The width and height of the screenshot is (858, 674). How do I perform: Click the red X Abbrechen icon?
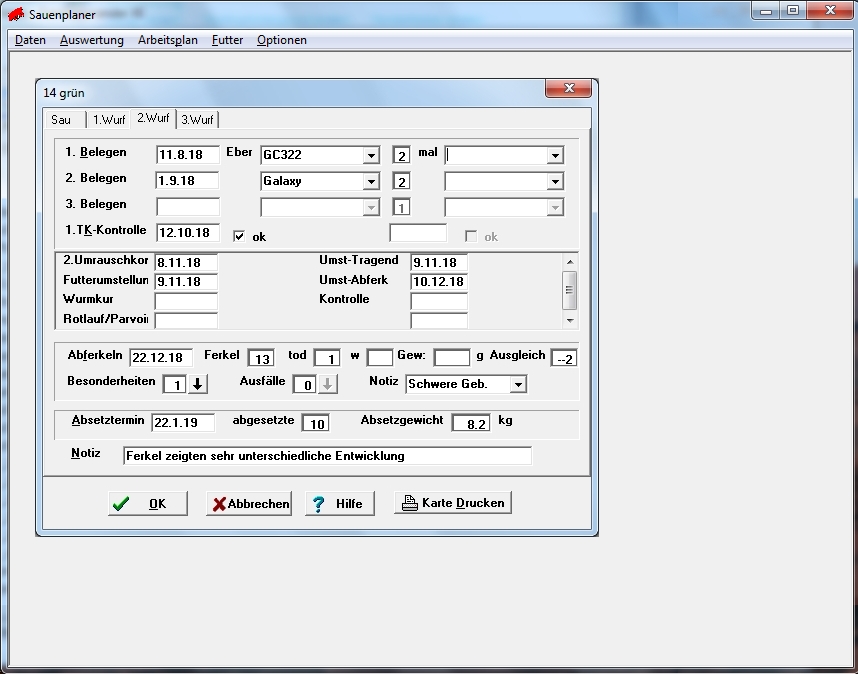(x=218, y=504)
